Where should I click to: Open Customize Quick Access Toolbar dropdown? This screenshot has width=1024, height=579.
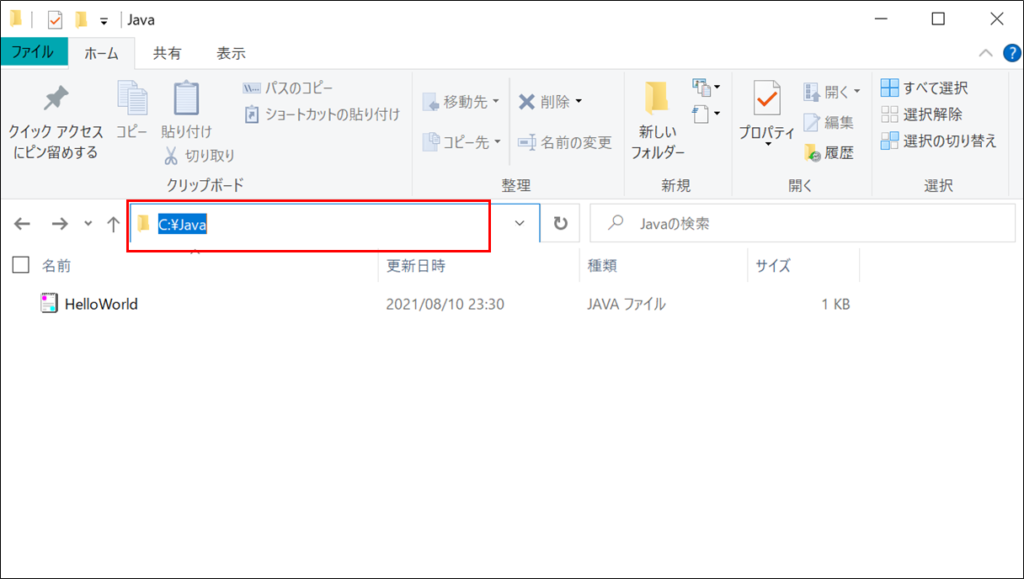pyautogui.click(x=104, y=22)
